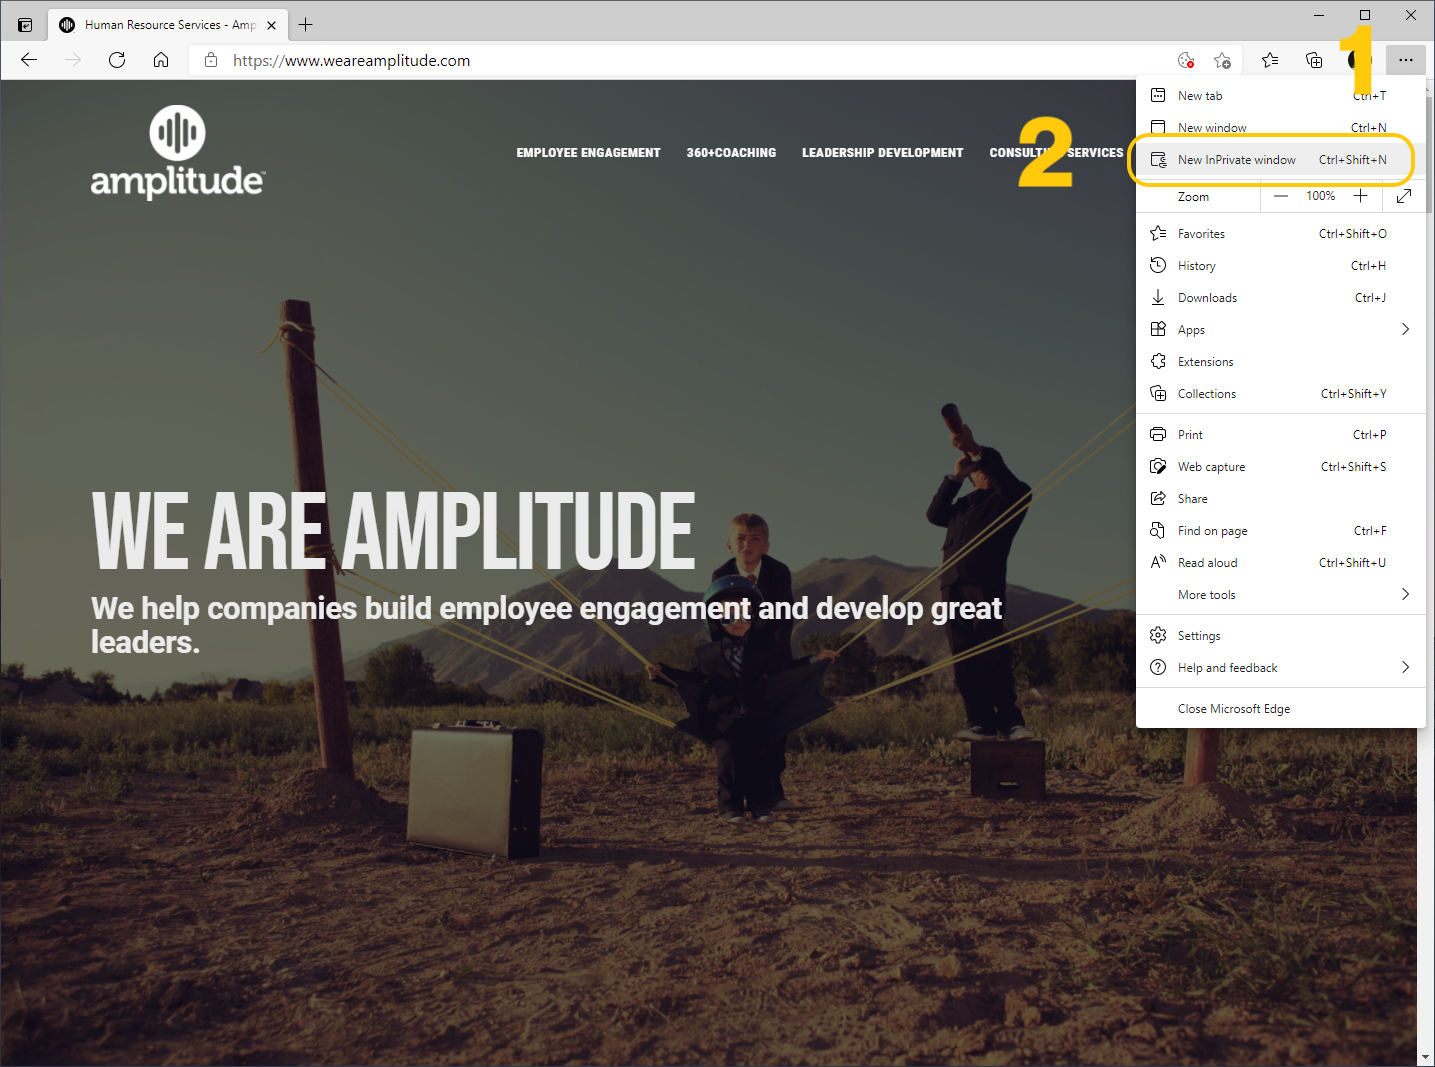Select Find on page
This screenshot has width=1435, height=1067.
[1280, 530]
